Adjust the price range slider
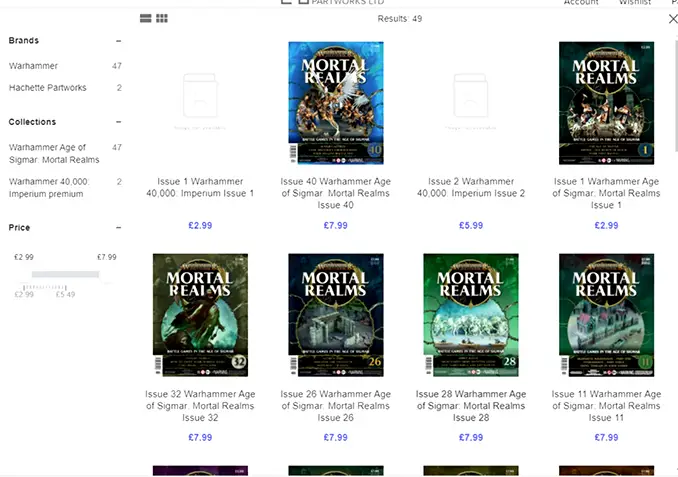678x477 pixels. pyautogui.click(x=65, y=274)
